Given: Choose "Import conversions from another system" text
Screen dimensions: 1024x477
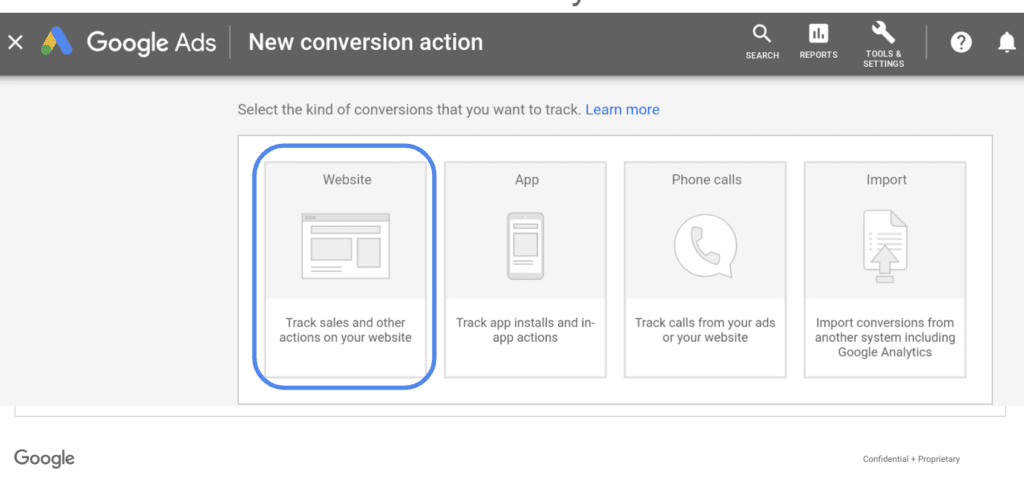Looking at the screenshot, I should 885,337.
